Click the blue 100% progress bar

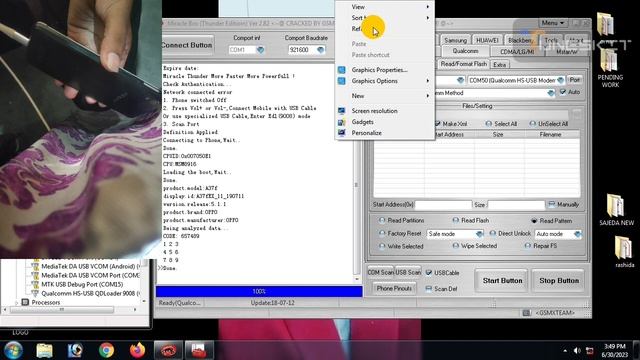[259, 291]
